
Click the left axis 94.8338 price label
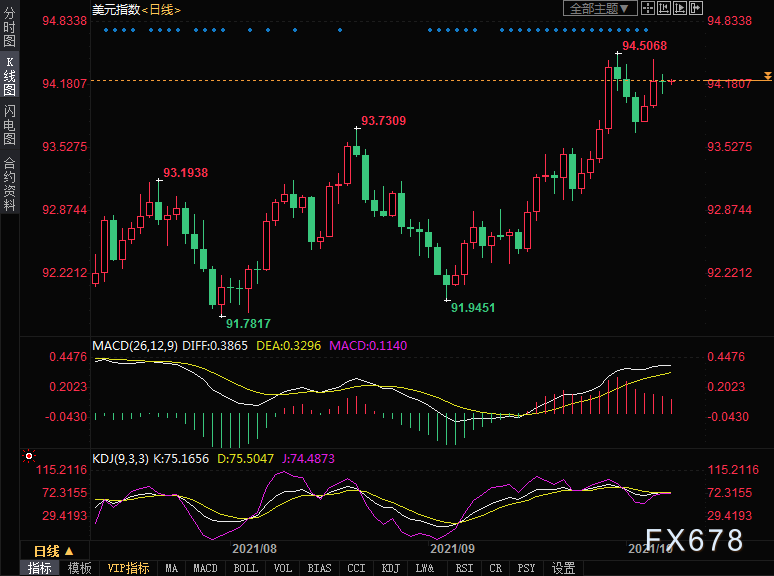(65, 21)
